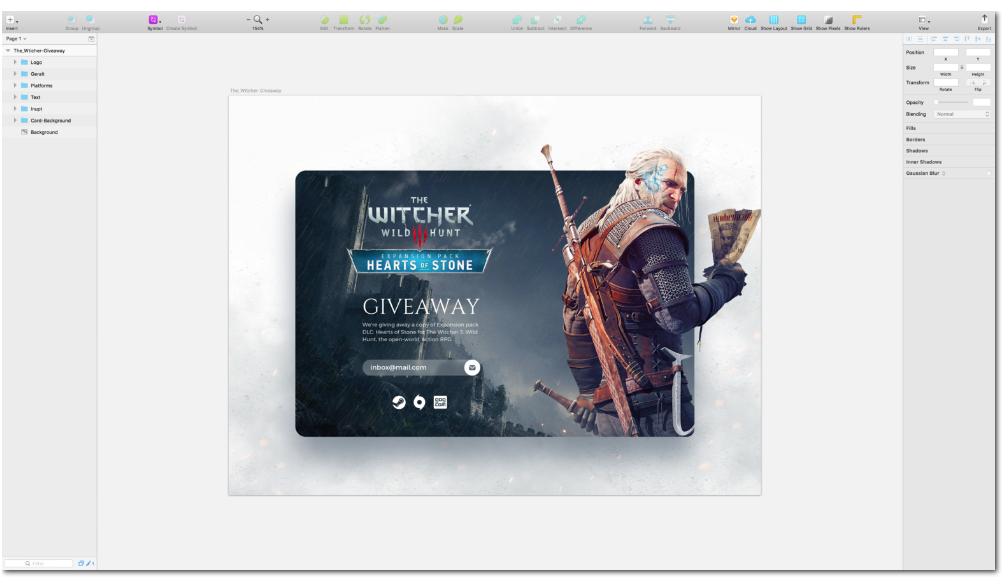Click the align bottom inspector icon
Viewport: 1004px width, 577px height.
(x=988, y=39)
